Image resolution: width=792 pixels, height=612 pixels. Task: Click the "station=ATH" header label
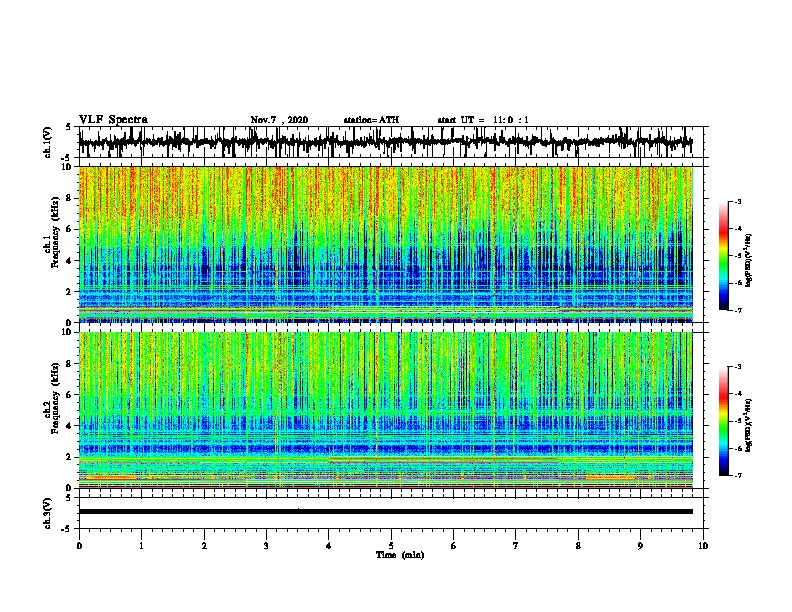tap(371, 120)
